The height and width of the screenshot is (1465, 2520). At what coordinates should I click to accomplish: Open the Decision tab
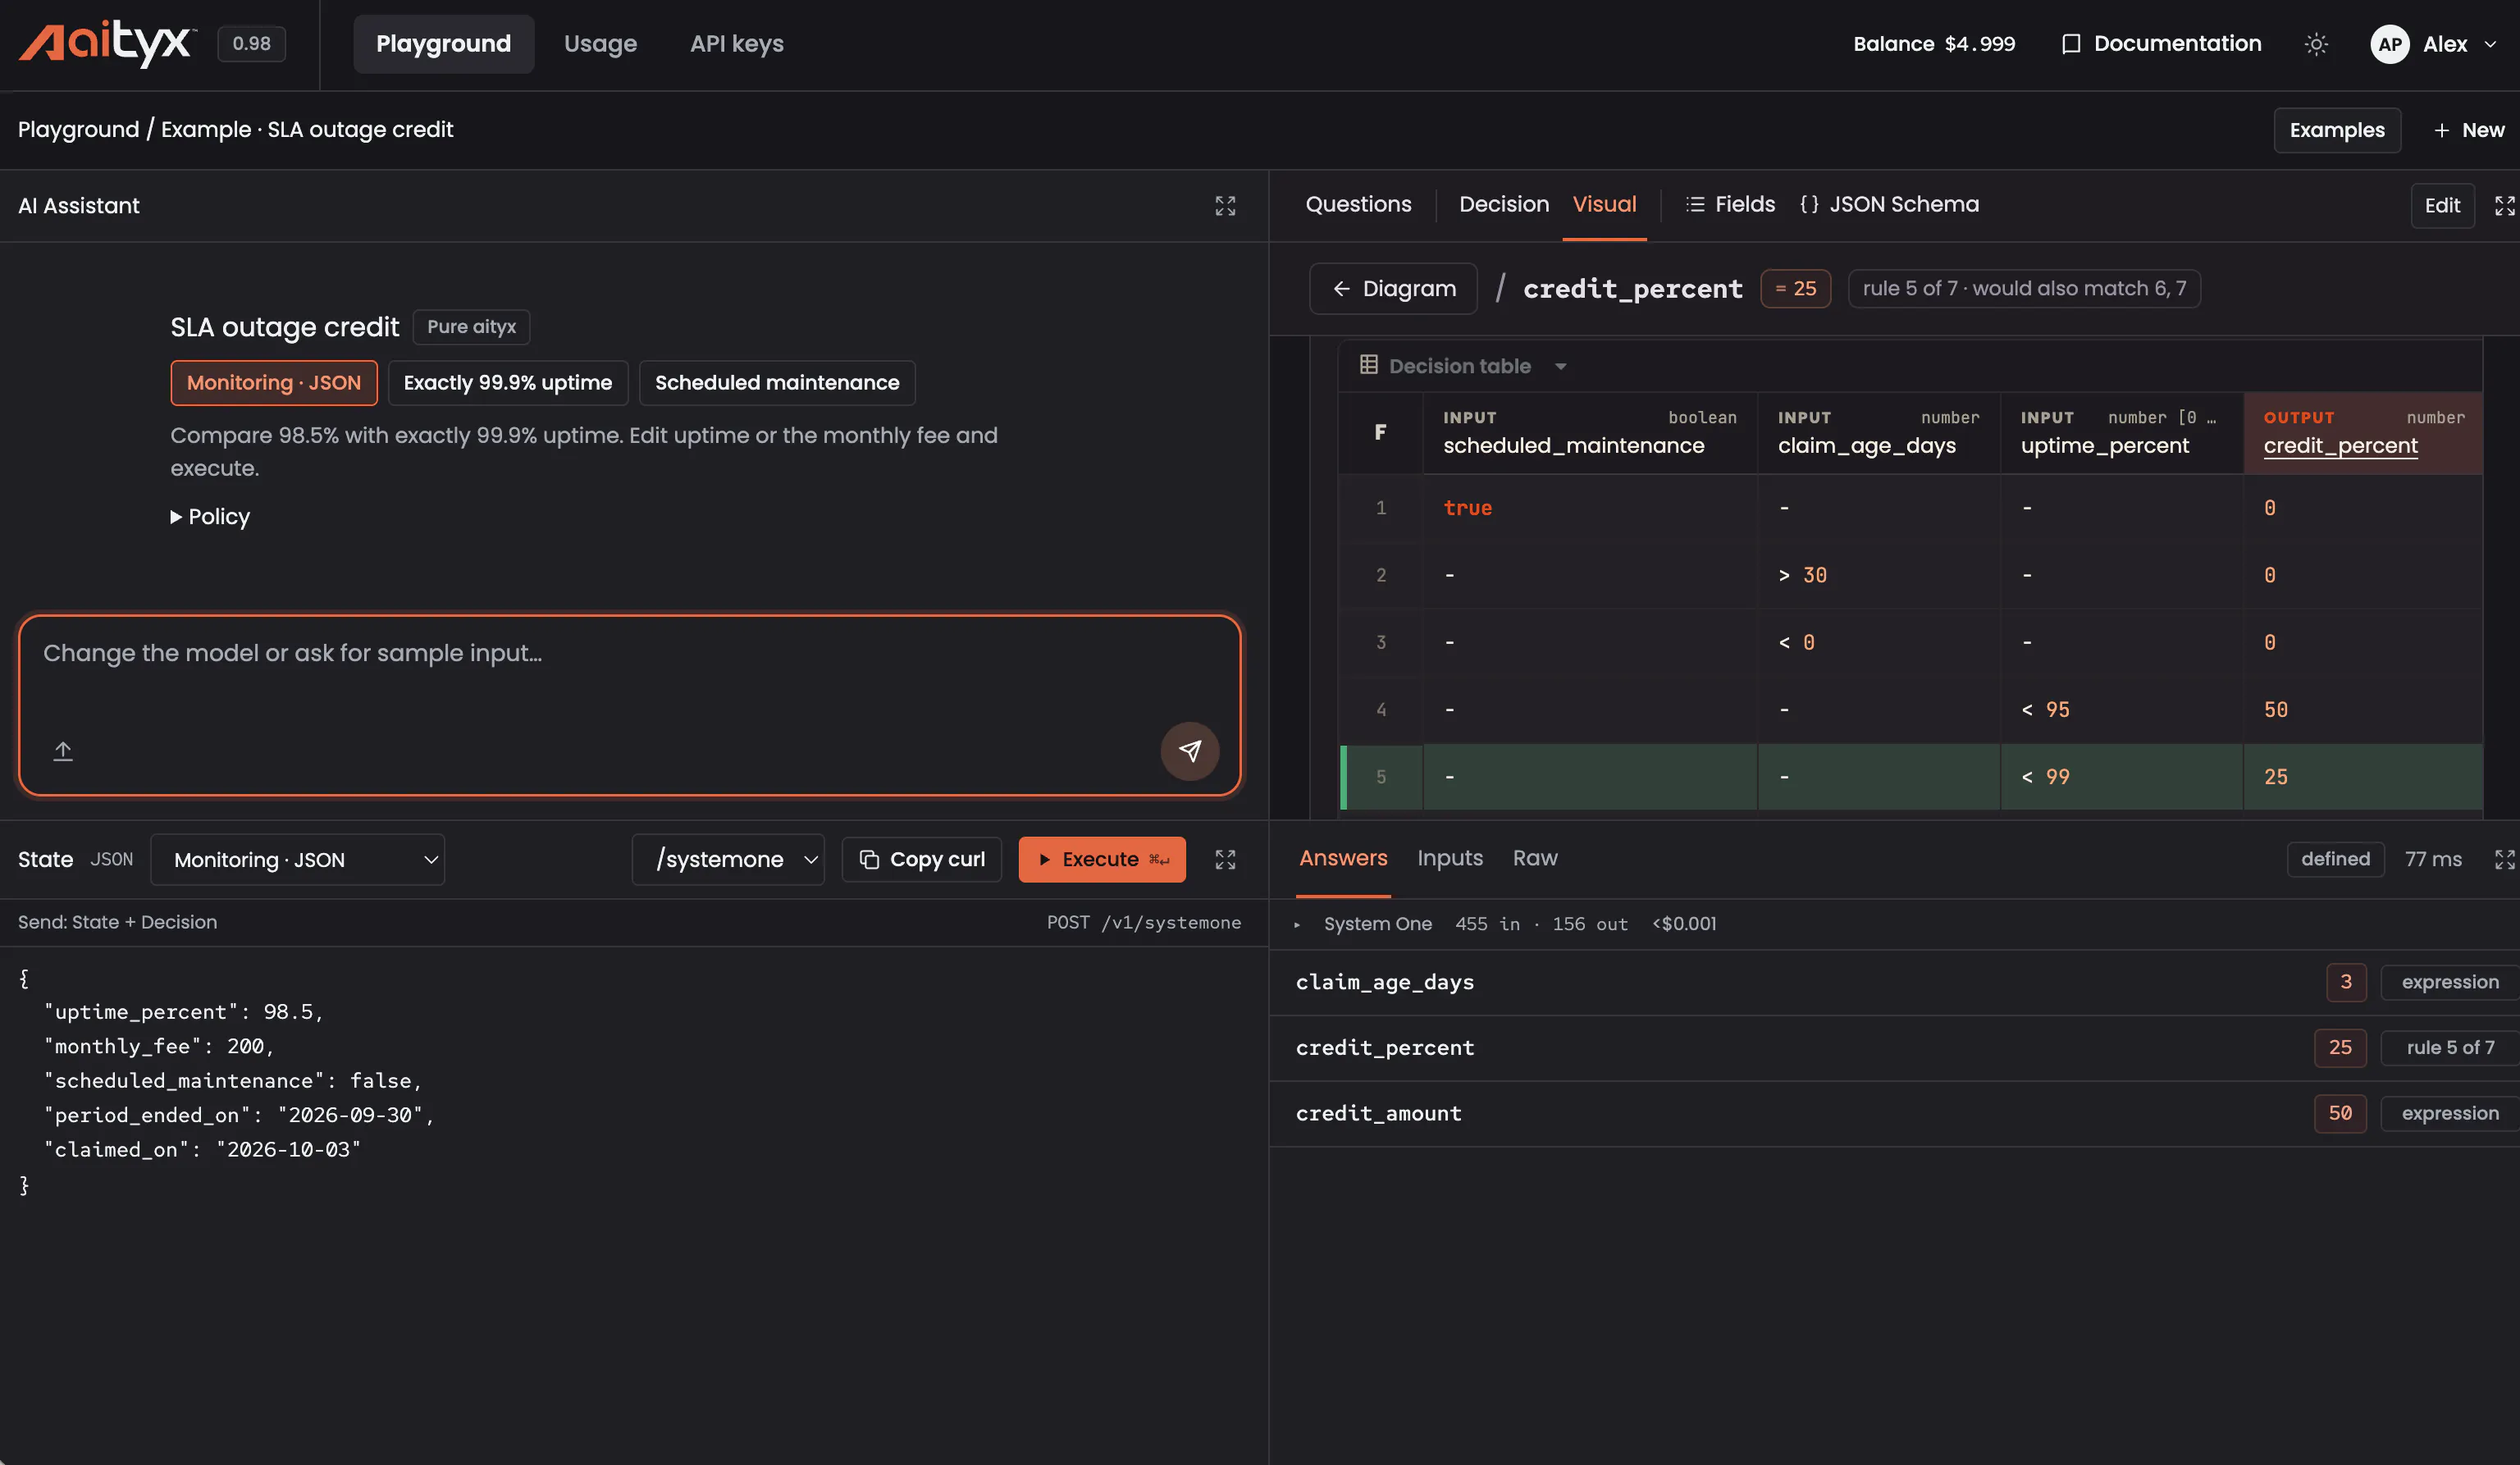1503,204
